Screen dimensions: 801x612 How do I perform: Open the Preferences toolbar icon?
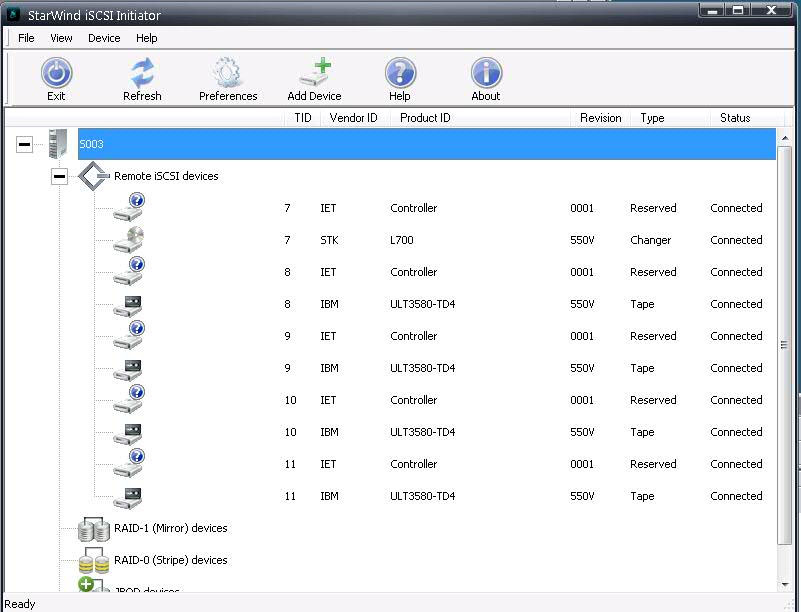(x=228, y=71)
